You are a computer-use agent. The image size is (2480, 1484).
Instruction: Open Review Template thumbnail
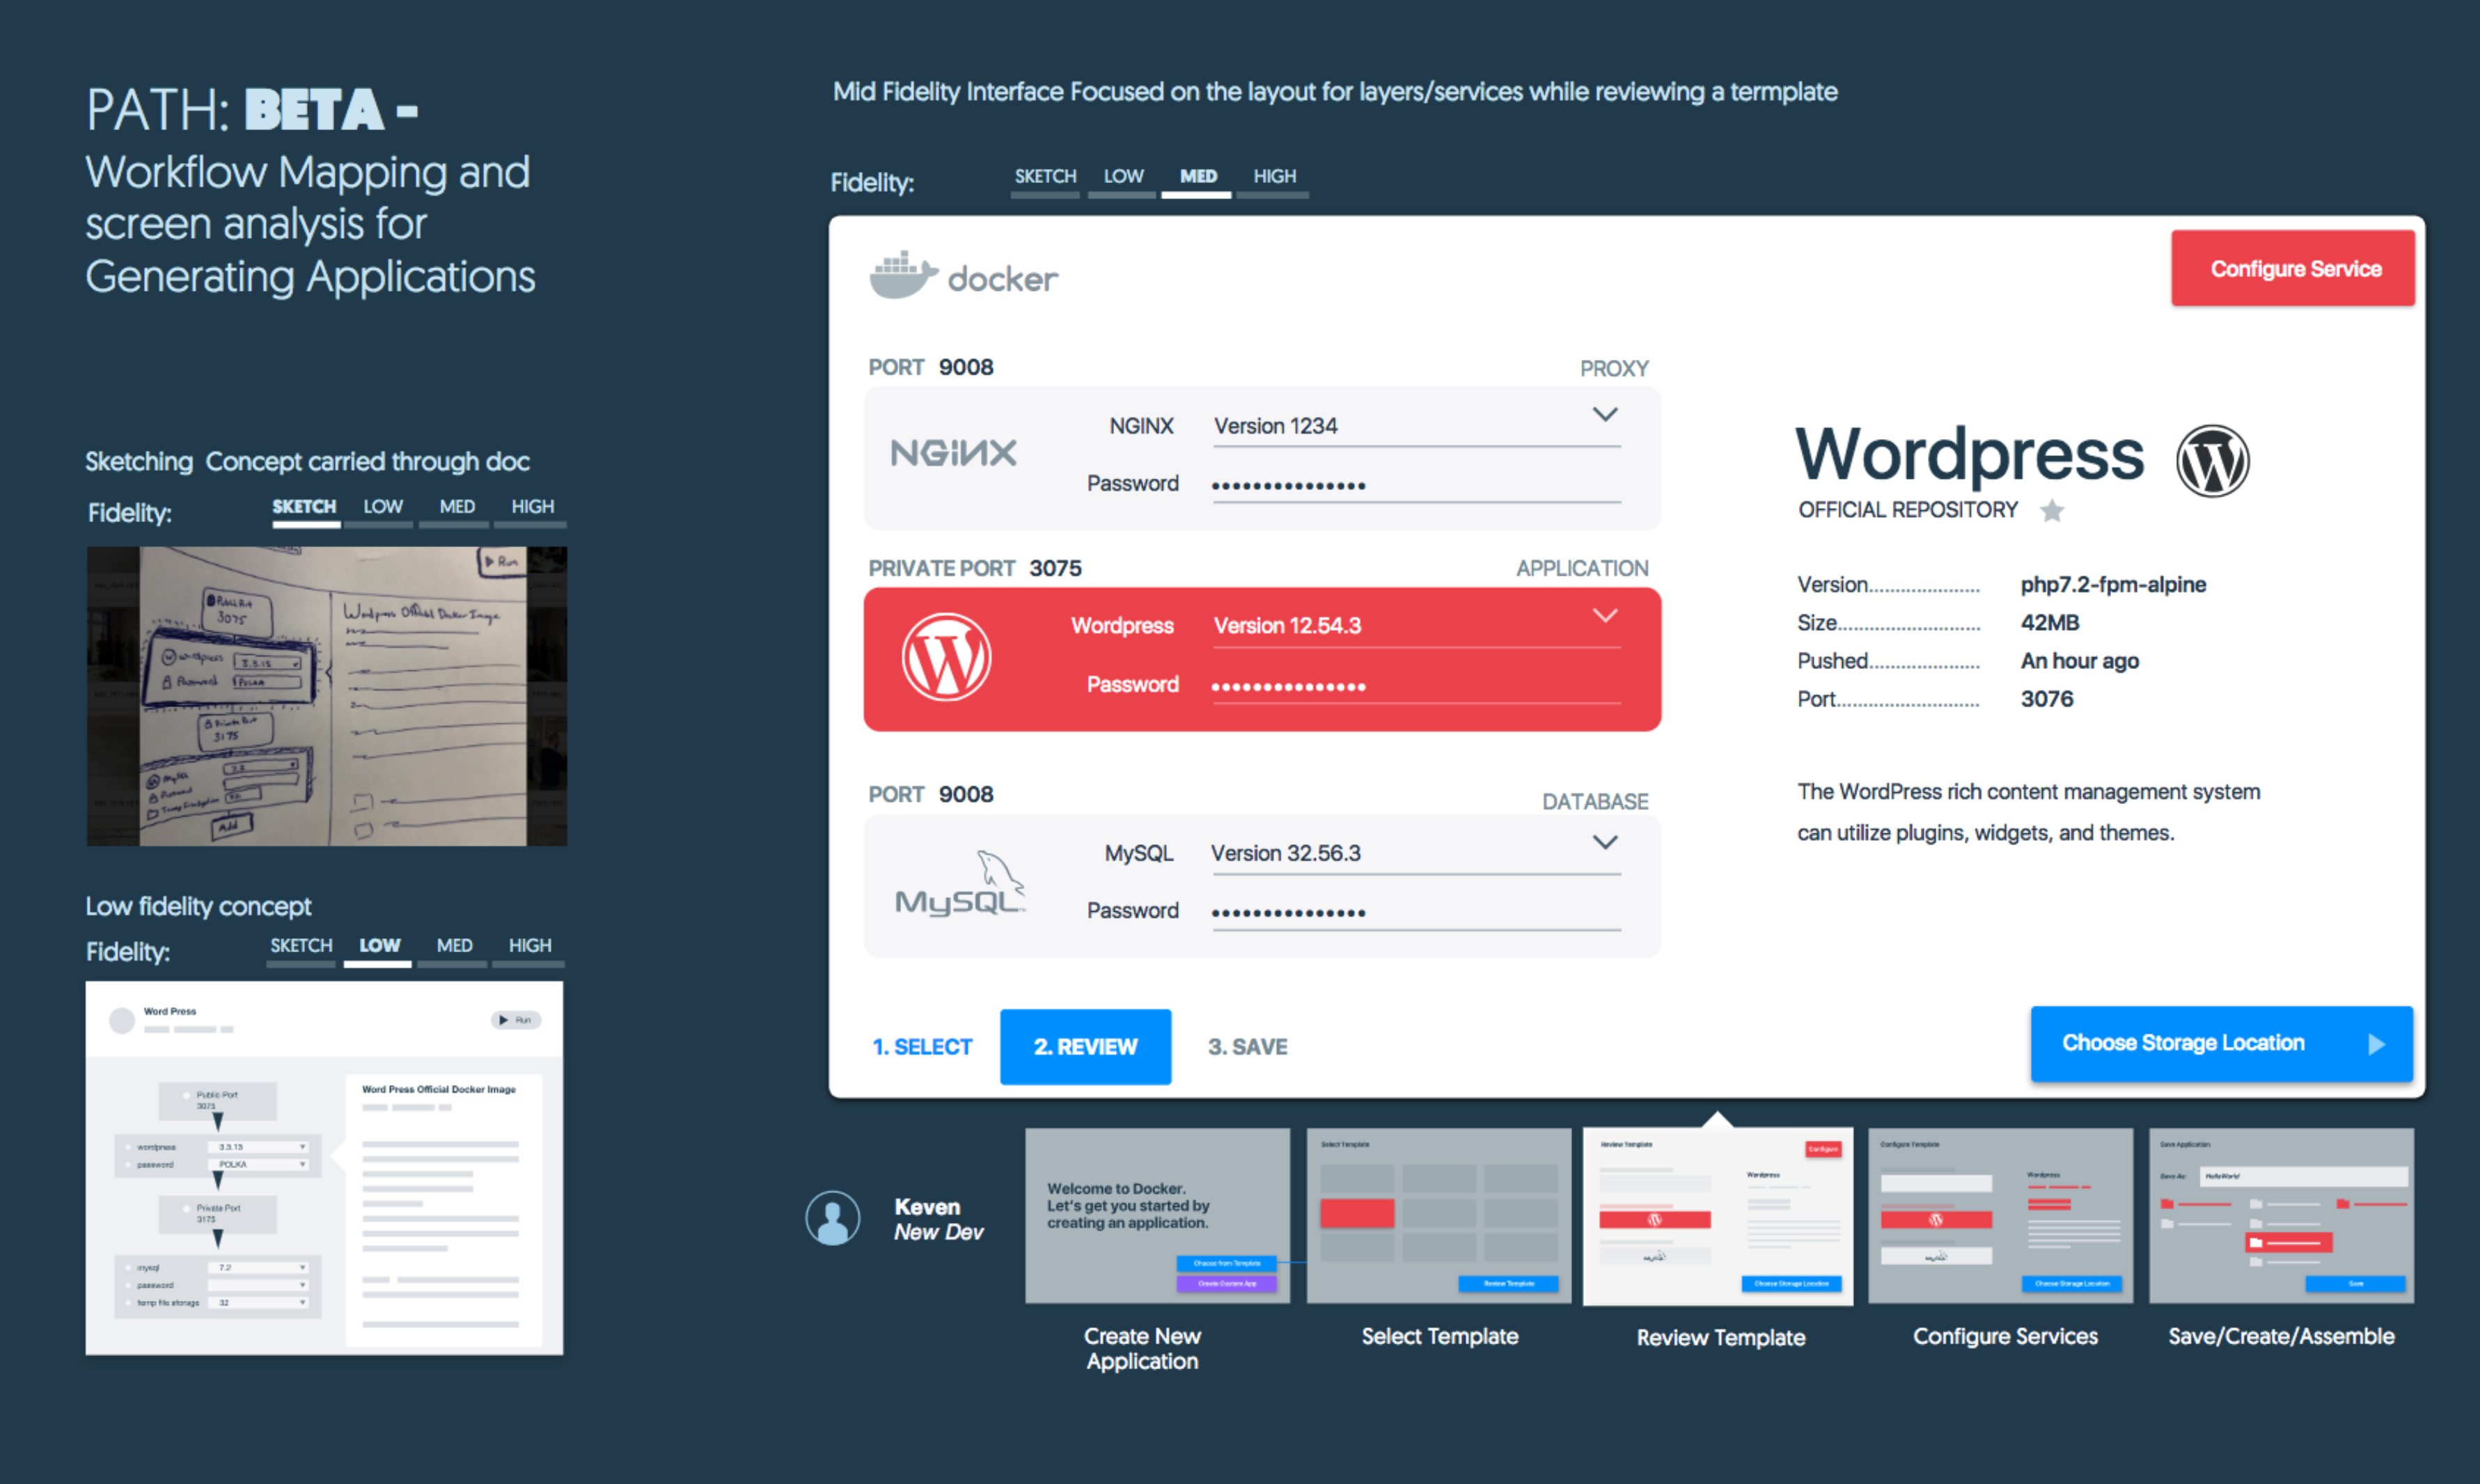click(1718, 1216)
